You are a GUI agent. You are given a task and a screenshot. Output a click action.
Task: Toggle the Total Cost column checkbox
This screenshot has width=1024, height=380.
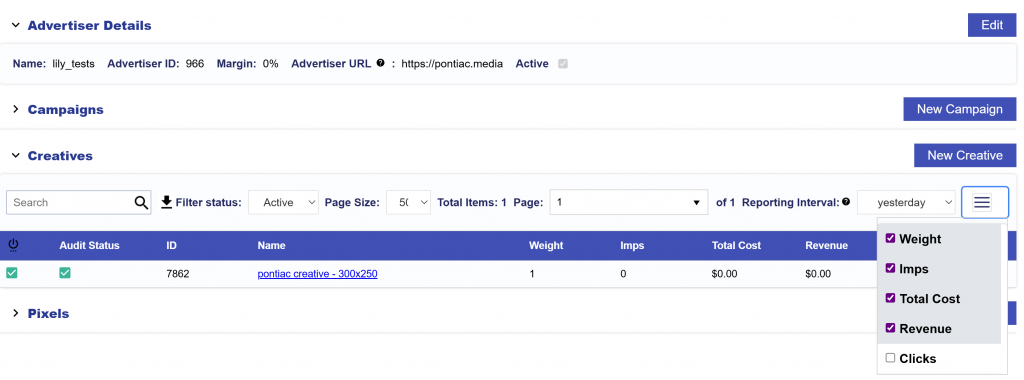890,298
